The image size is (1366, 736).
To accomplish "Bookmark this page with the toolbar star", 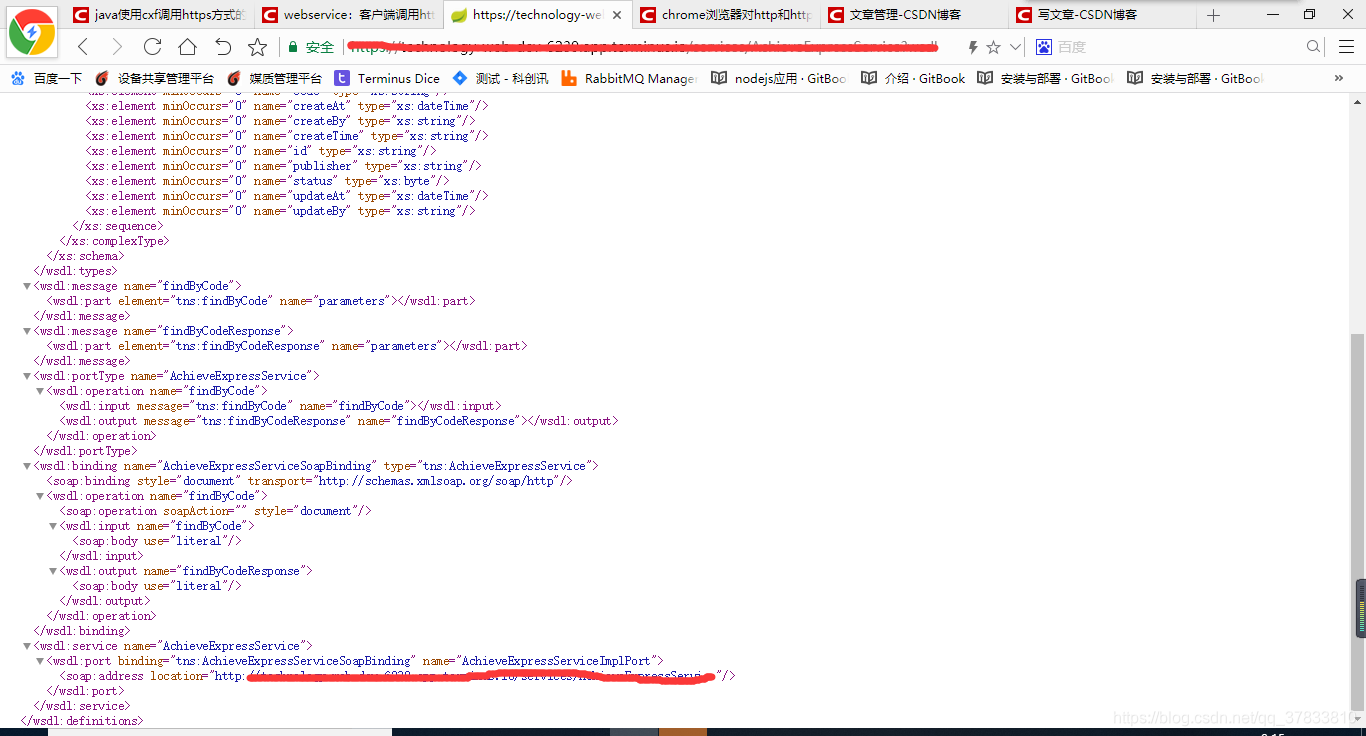I will 258,47.
